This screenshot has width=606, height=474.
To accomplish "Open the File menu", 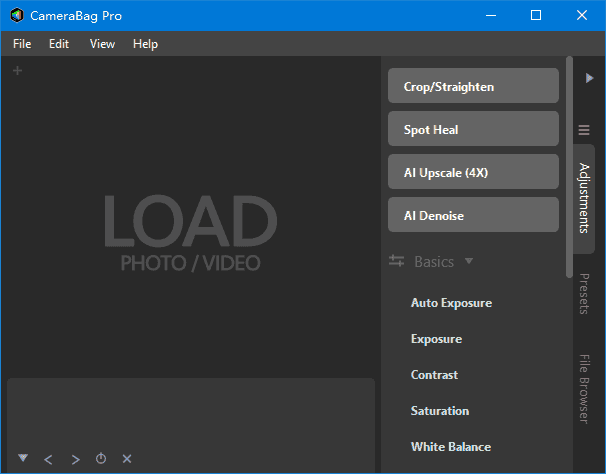I will (x=22, y=44).
